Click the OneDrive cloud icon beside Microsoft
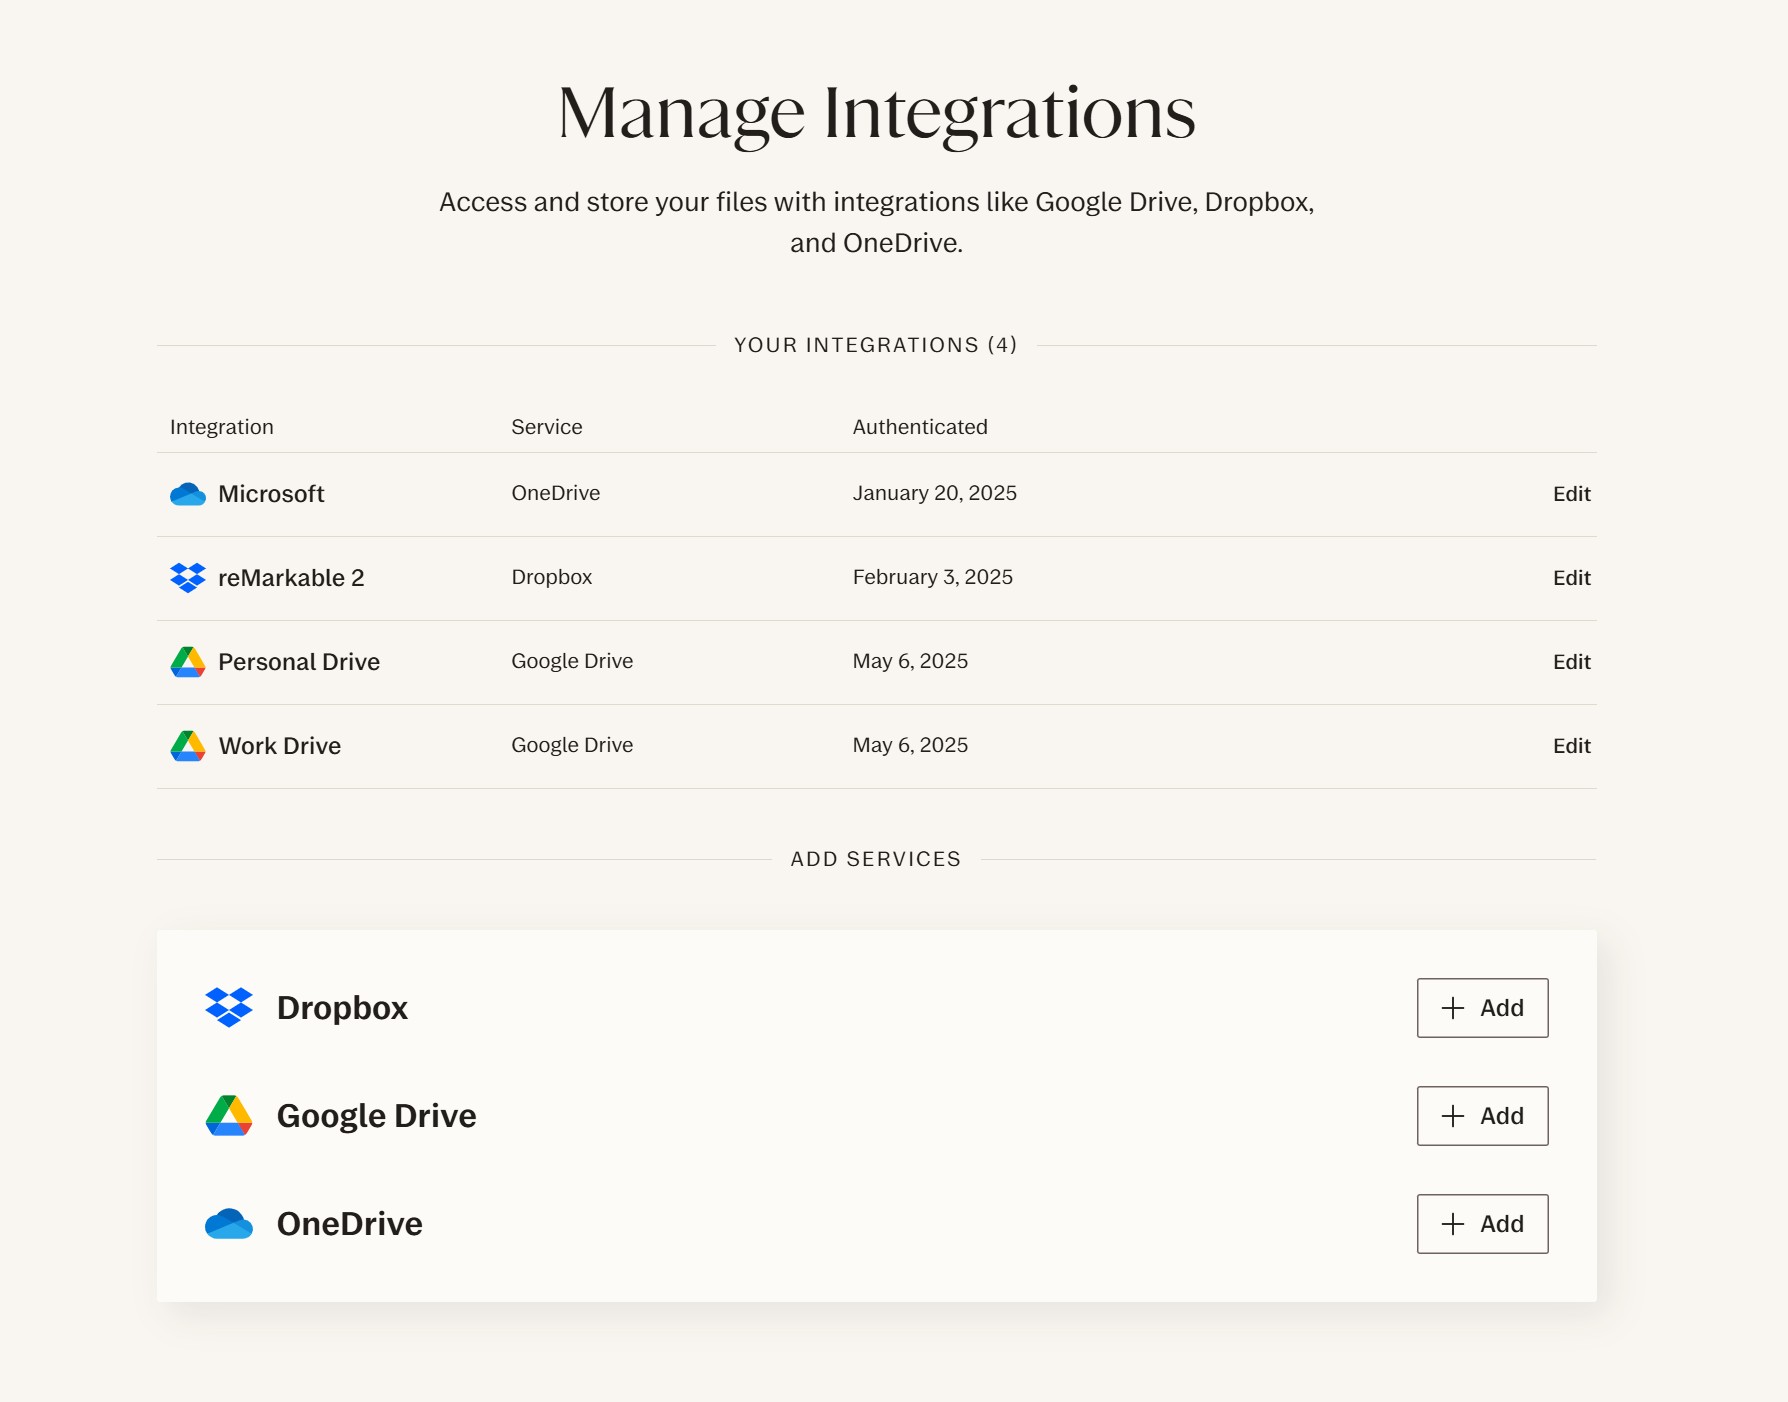 pyautogui.click(x=188, y=494)
